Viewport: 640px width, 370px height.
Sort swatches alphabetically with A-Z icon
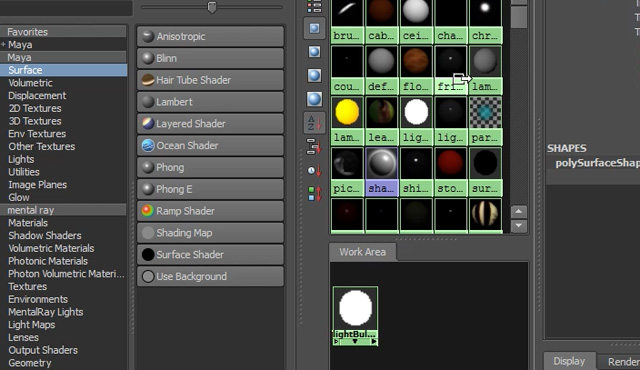(x=314, y=122)
